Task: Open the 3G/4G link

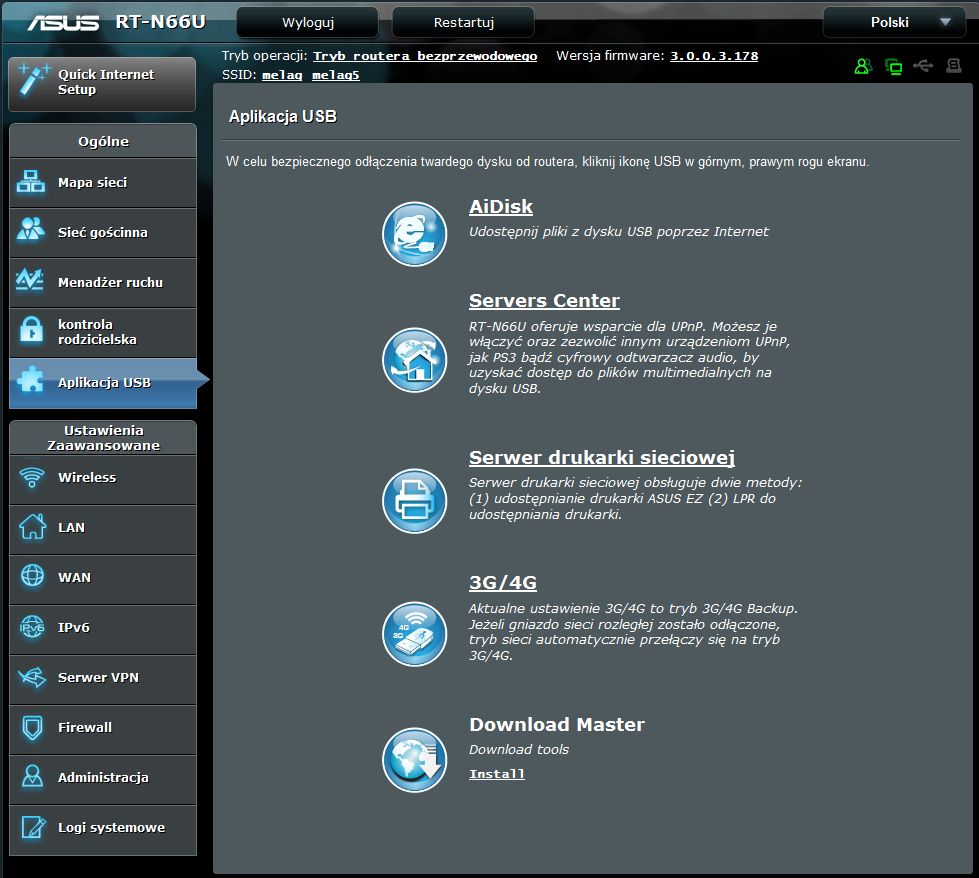Action: (x=503, y=582)
